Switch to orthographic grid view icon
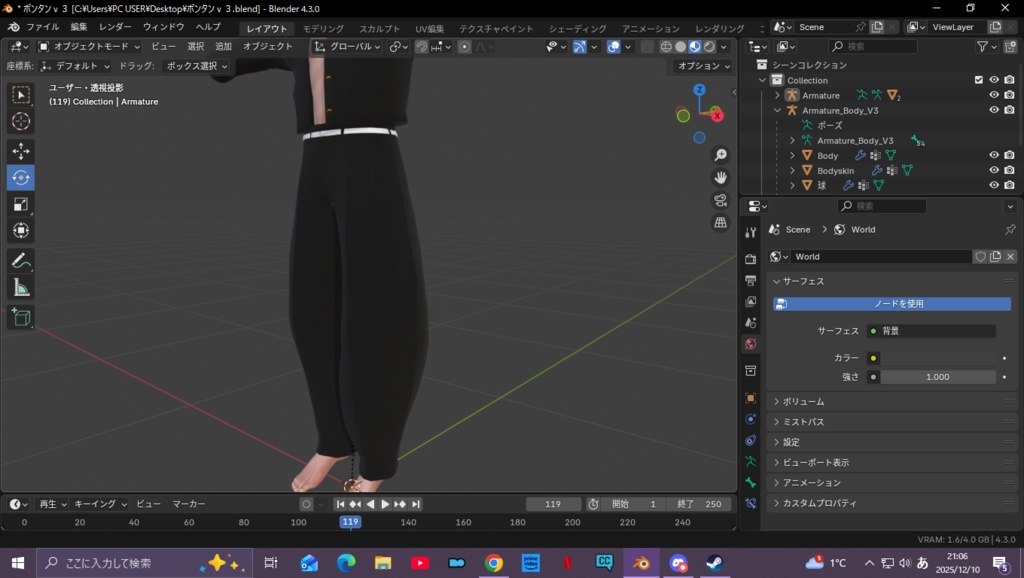Image resolution: width=1024 pixels, height=578 pixels. [720, 223]
